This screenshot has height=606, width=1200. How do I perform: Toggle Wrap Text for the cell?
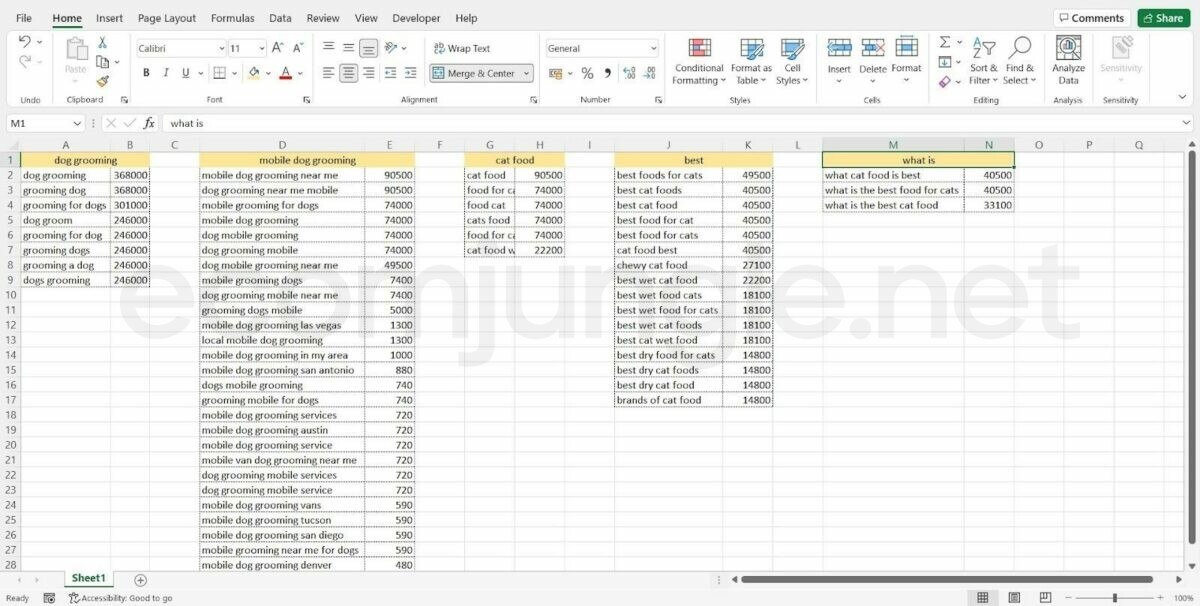460,48
